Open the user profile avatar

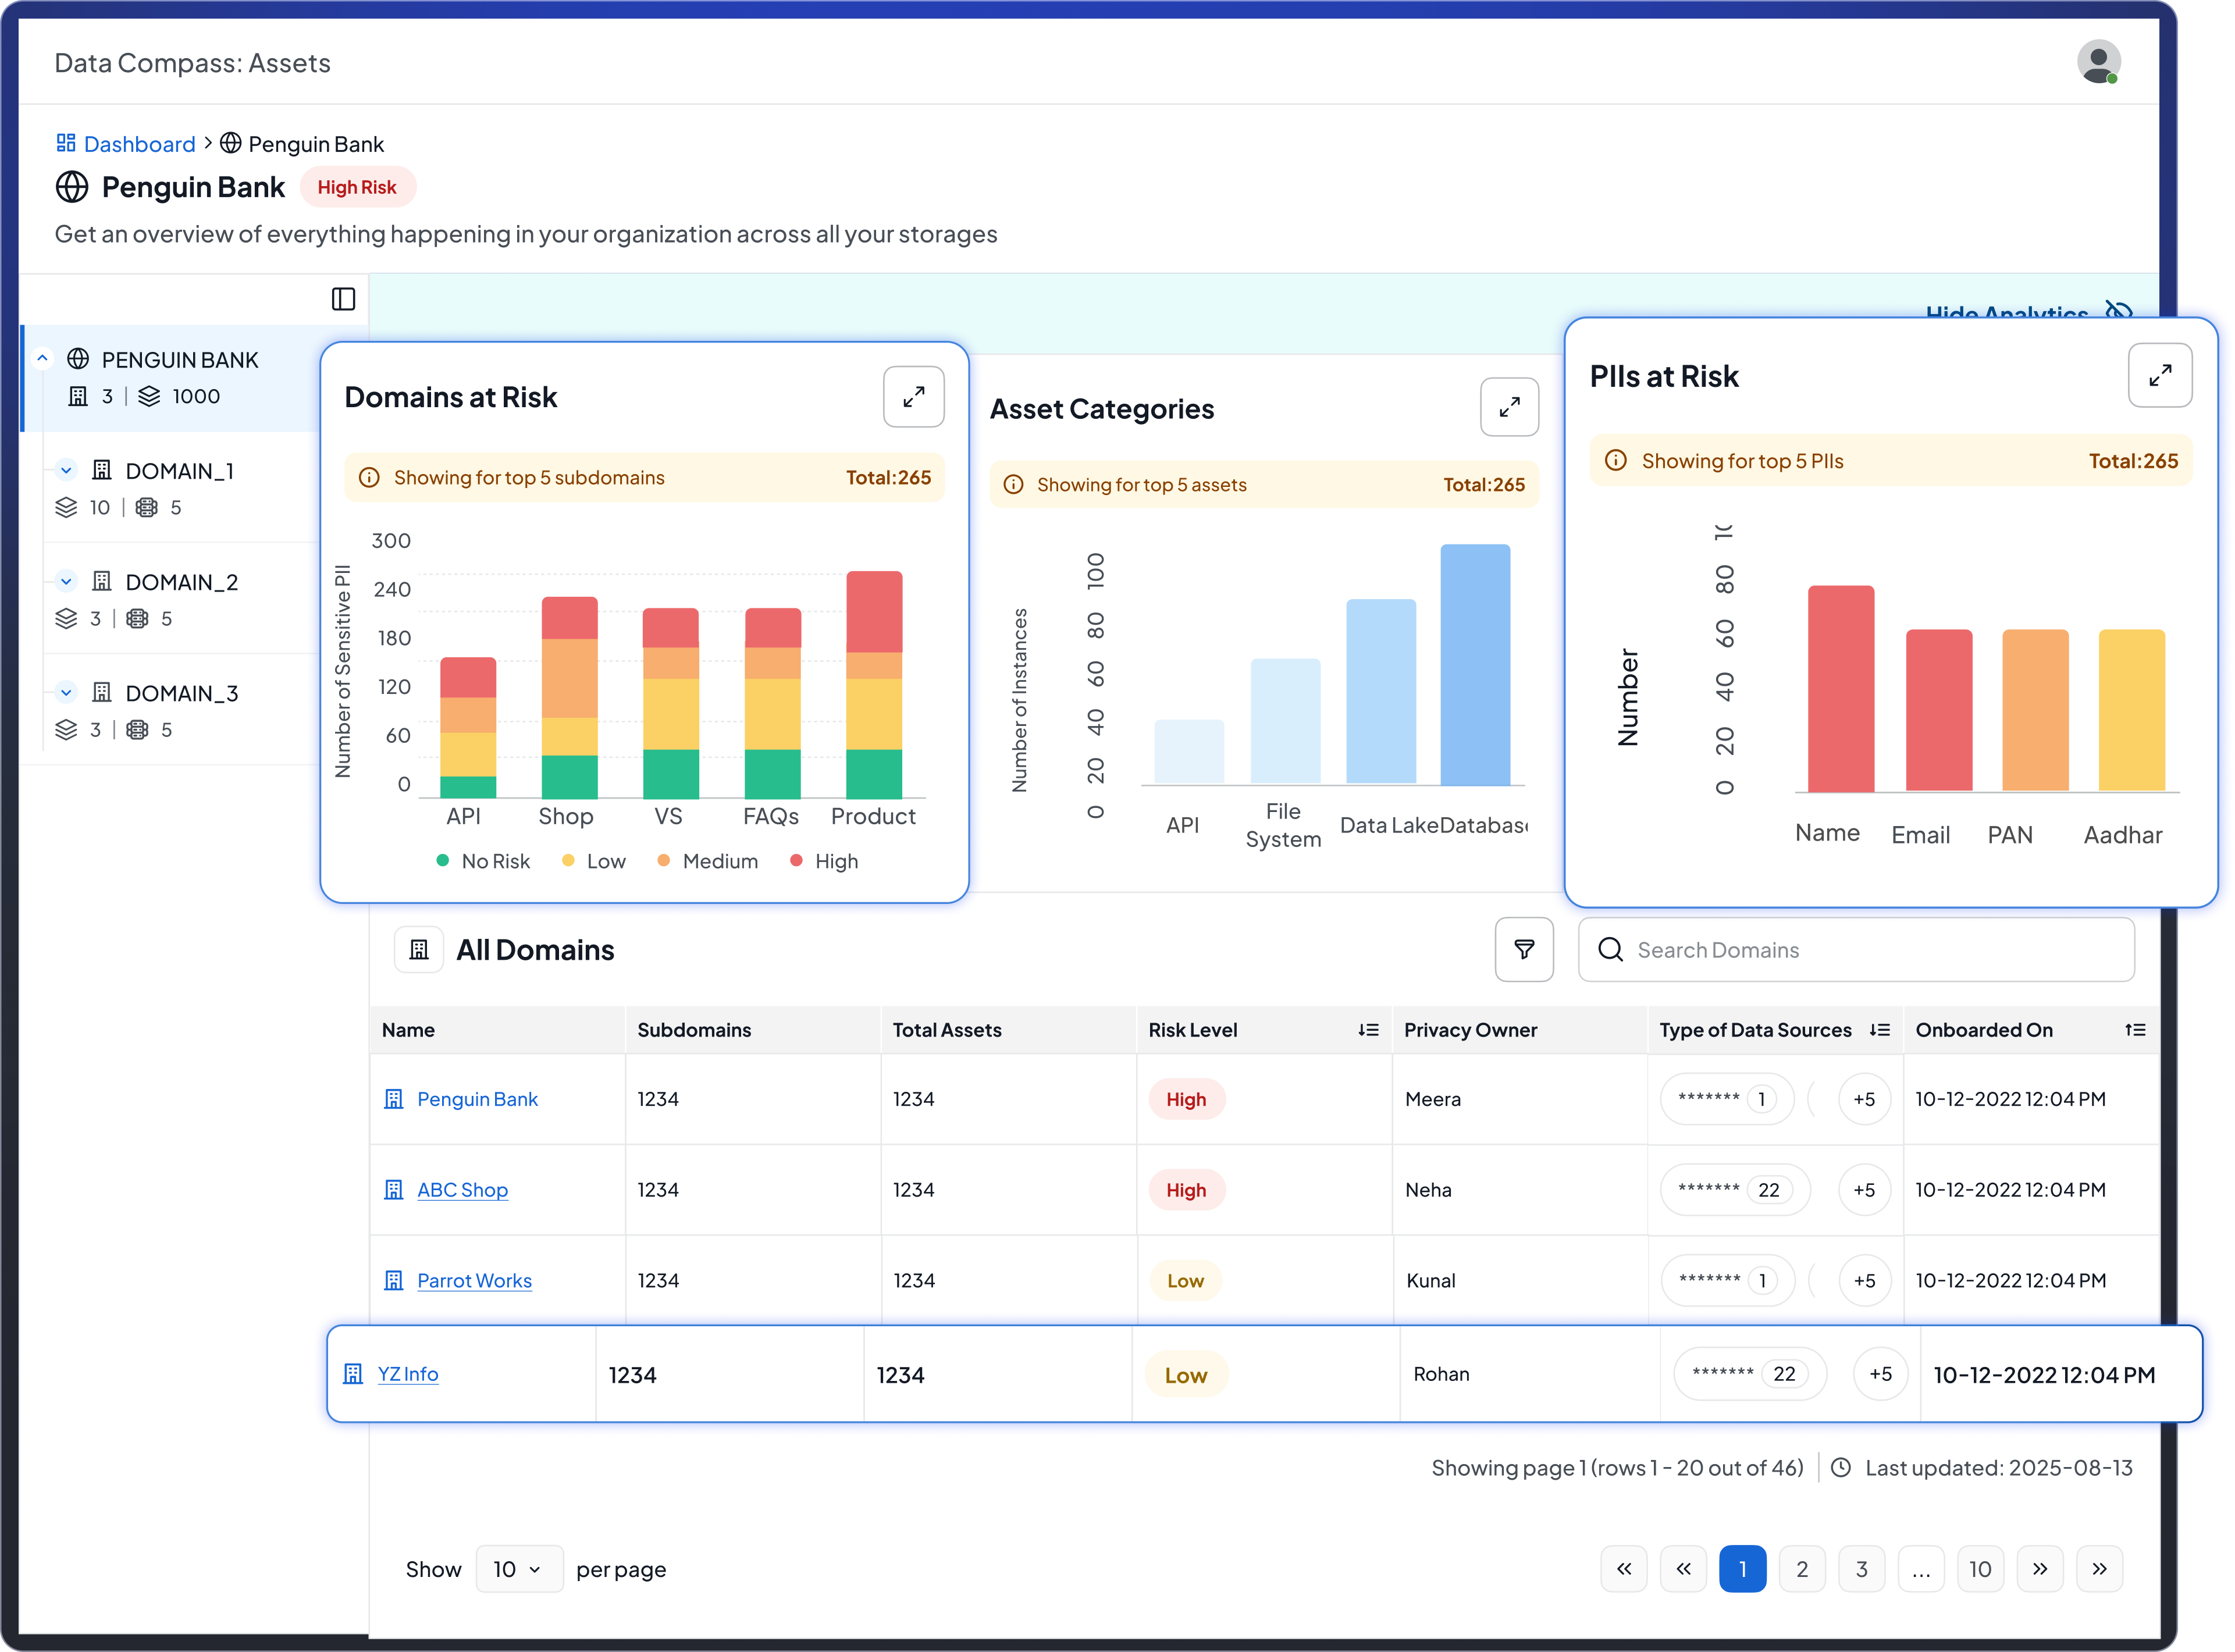(x=2098, y=62)
